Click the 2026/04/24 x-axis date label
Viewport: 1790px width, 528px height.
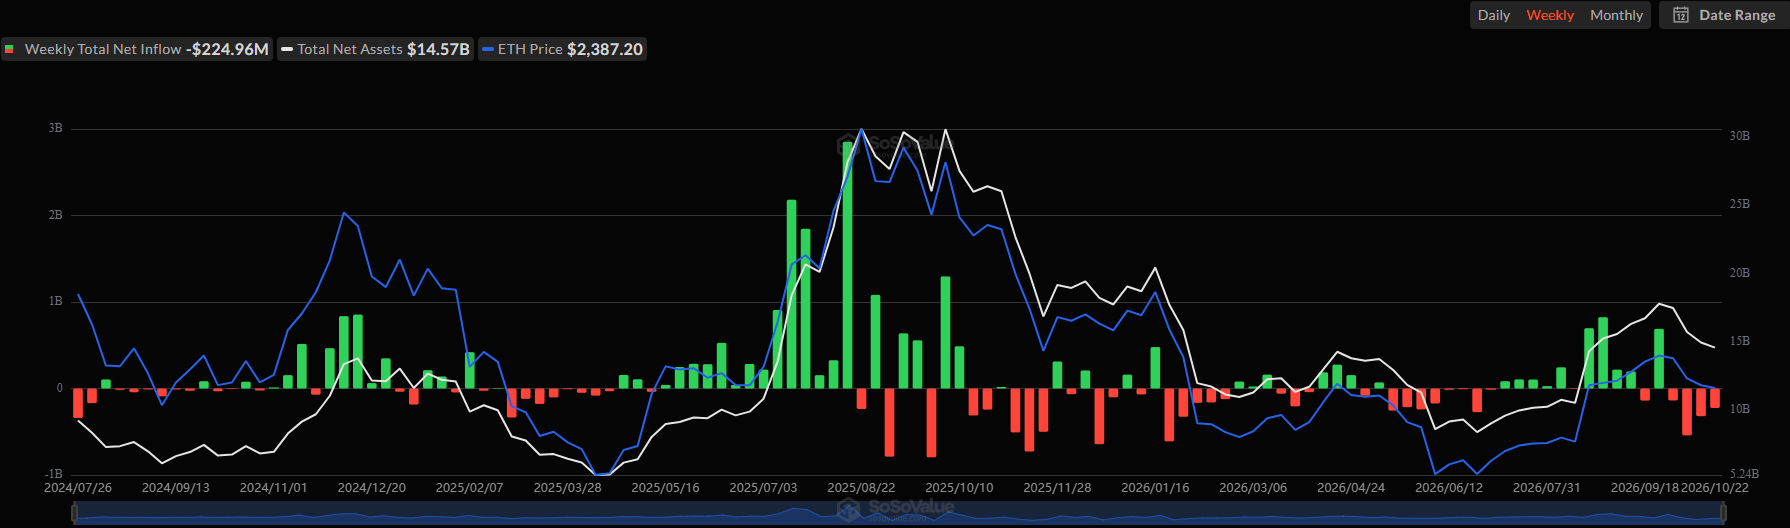click(1352, 488)
